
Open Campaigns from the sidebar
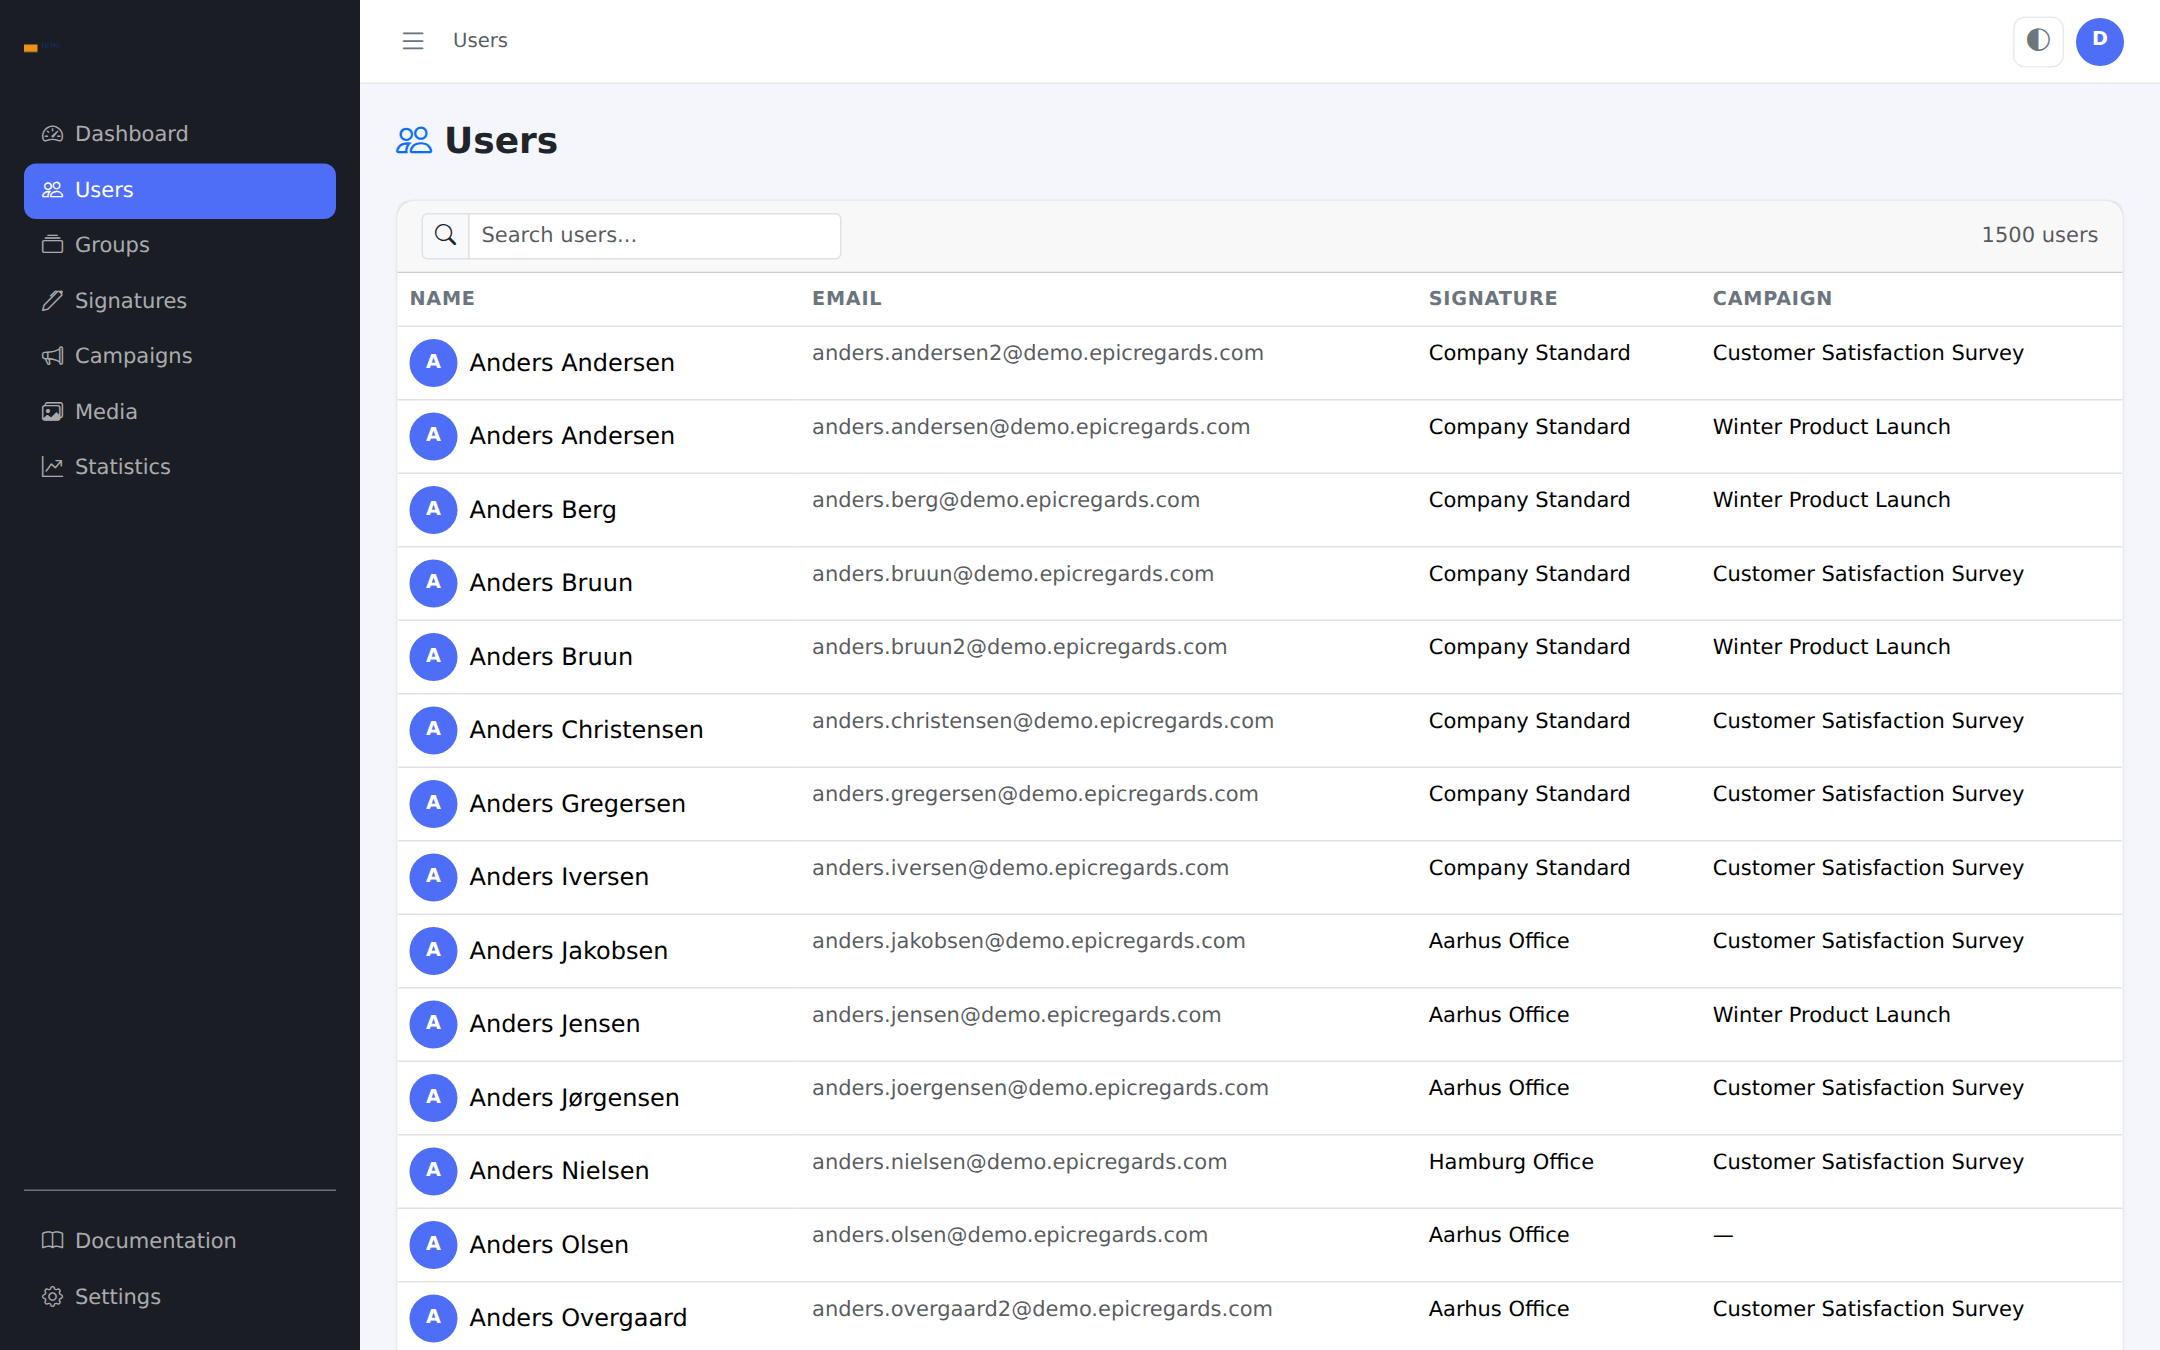[180, 356]
